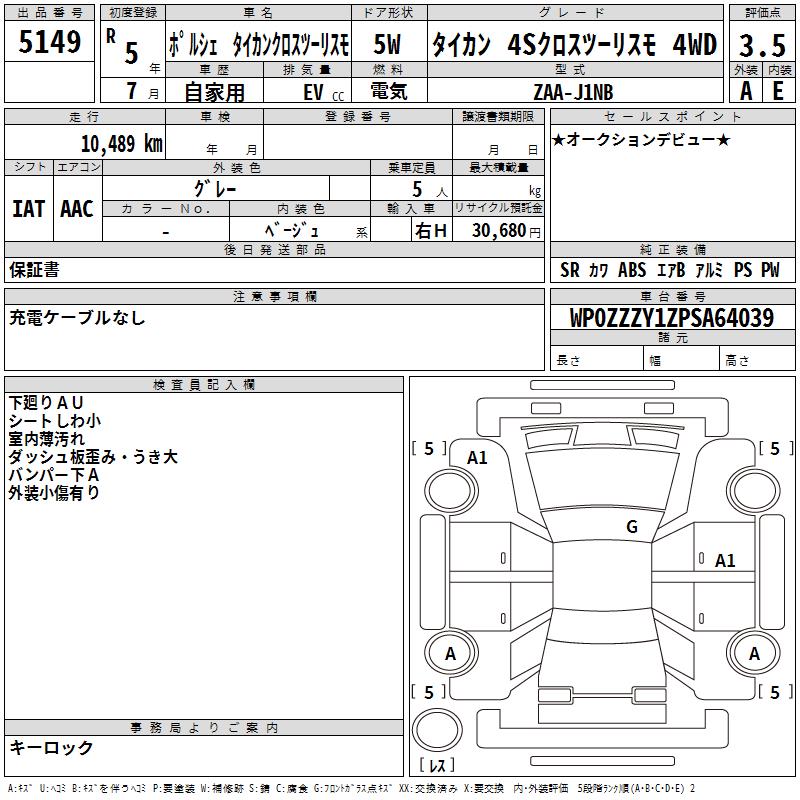Click the exterior grade A

(x=746, y=91)
